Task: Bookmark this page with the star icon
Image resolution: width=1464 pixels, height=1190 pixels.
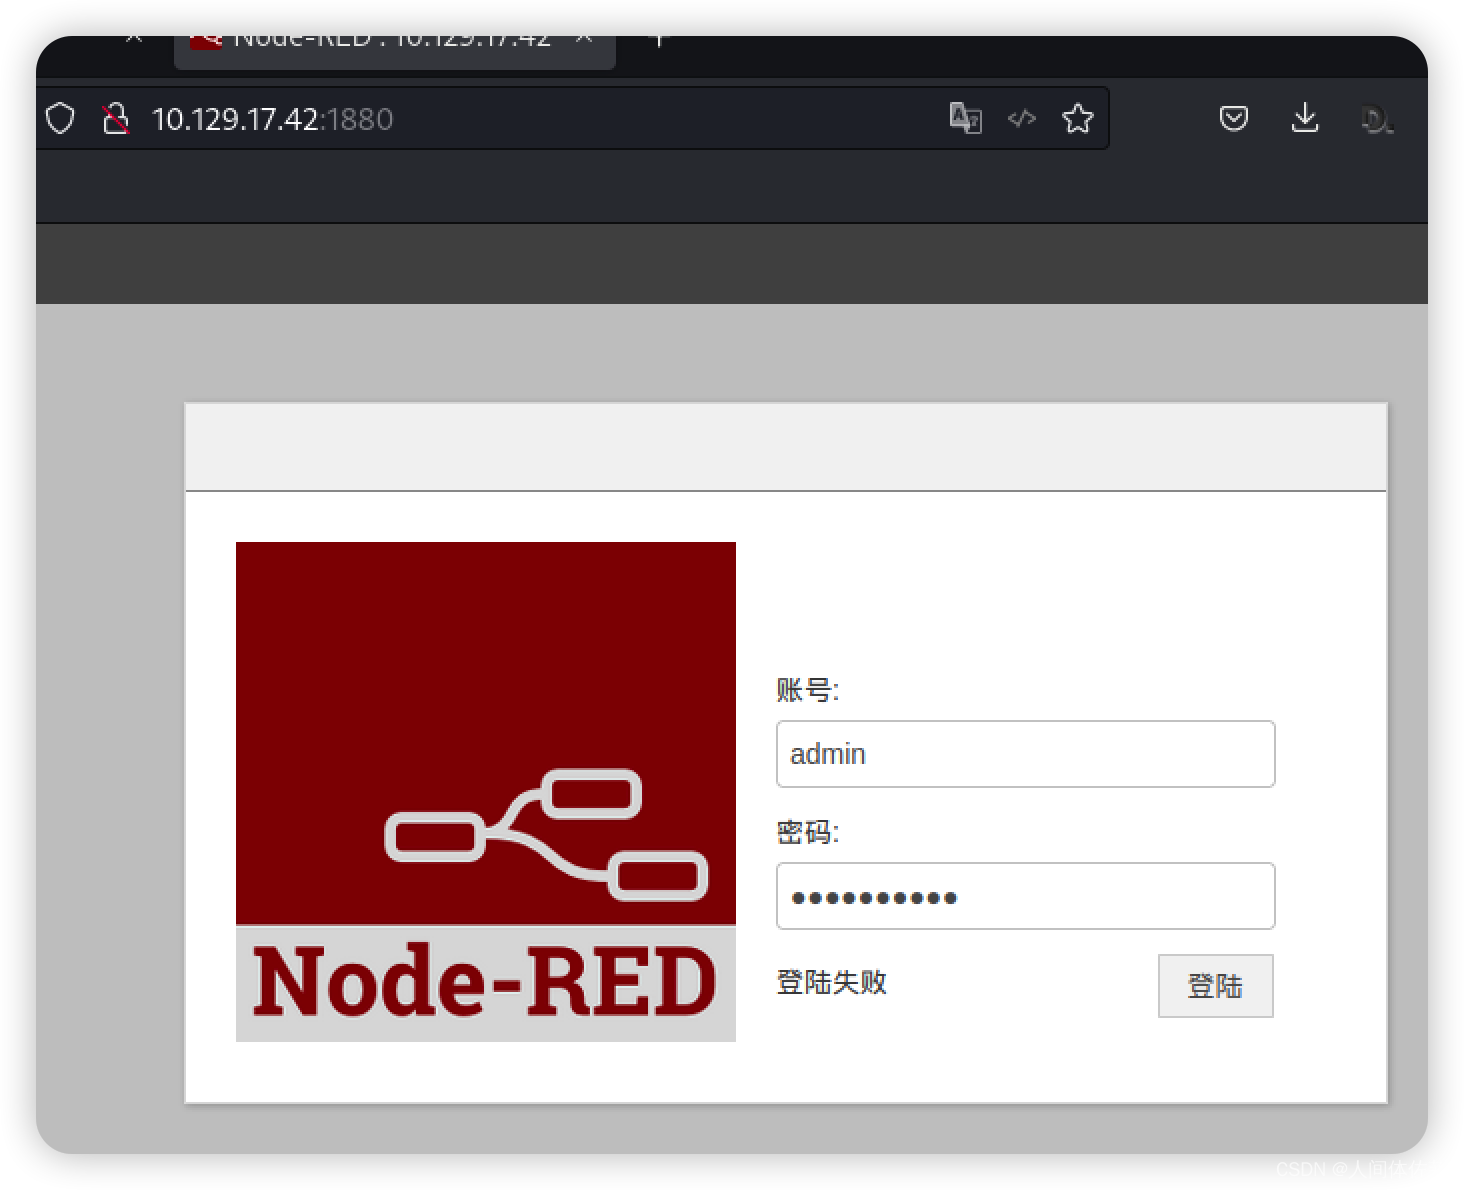Action: tap(1078, 119)
